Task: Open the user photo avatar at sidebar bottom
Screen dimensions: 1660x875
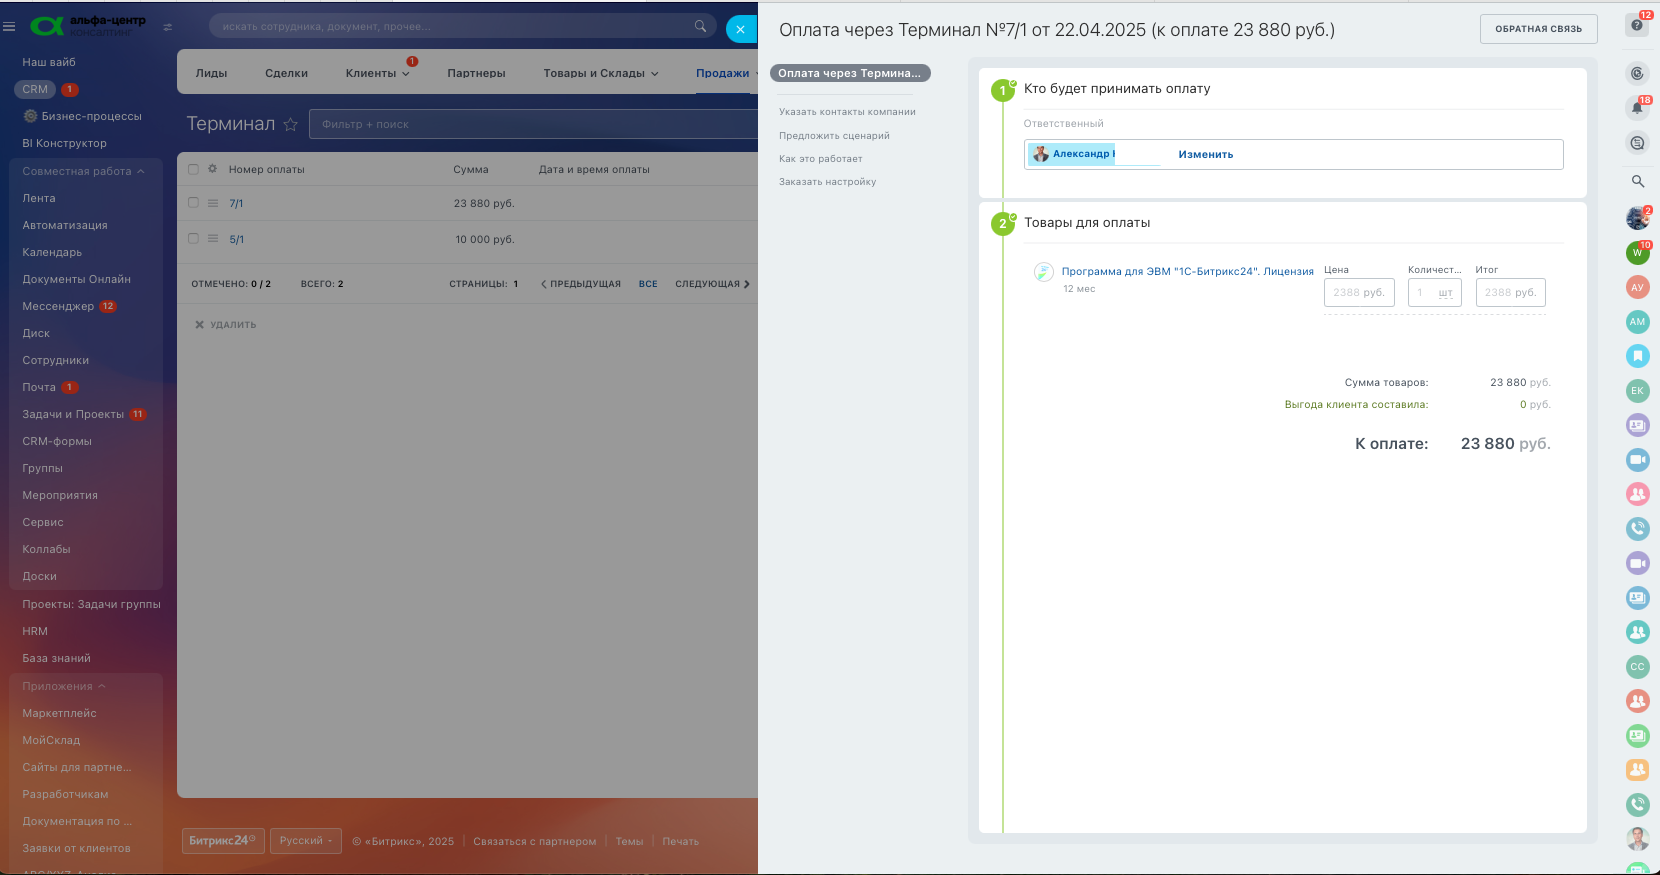Action: tap(1637, 838)
